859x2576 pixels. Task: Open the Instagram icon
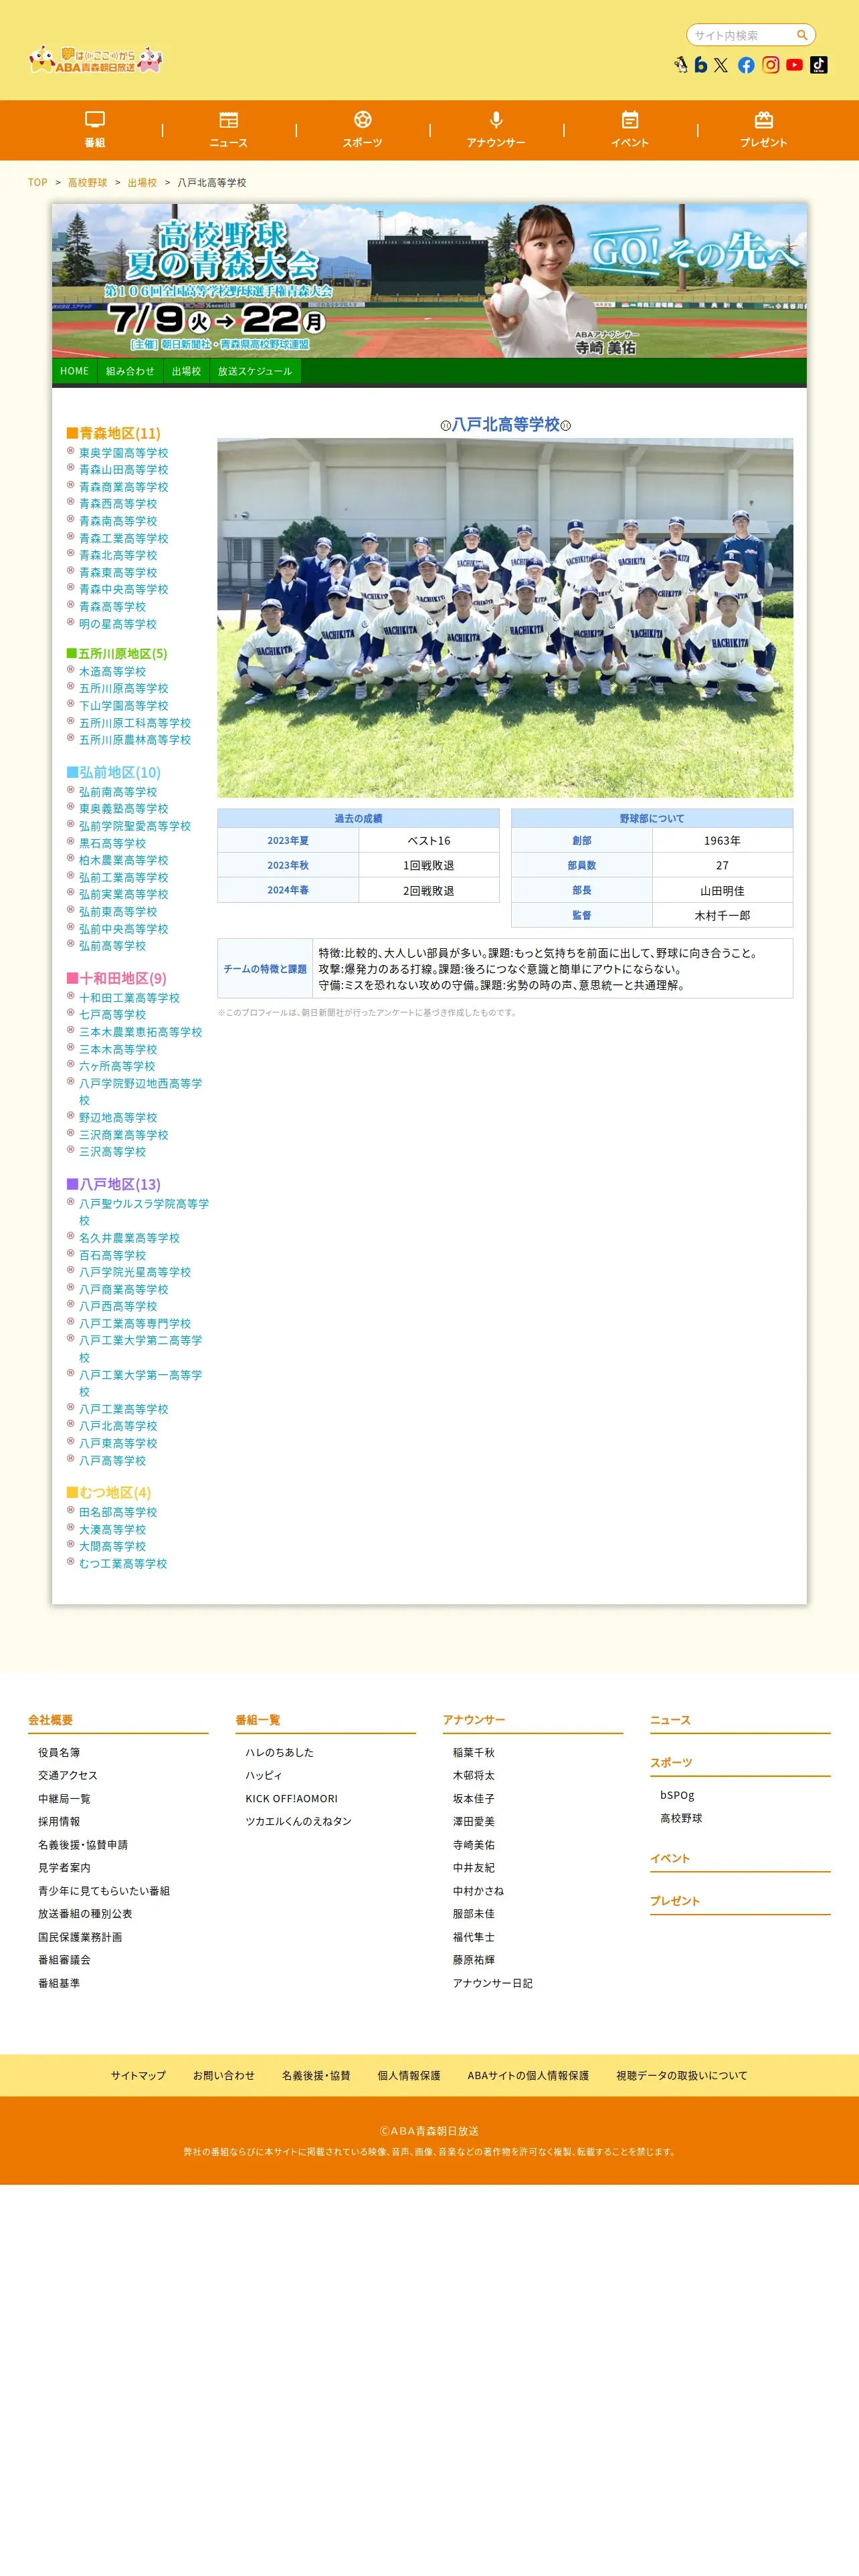770,65
